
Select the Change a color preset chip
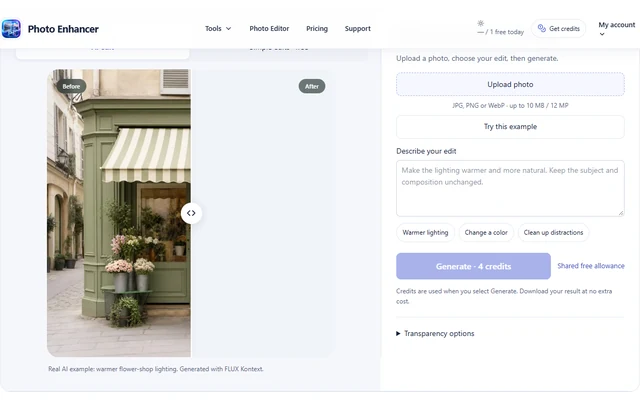(x=486, y=233)
